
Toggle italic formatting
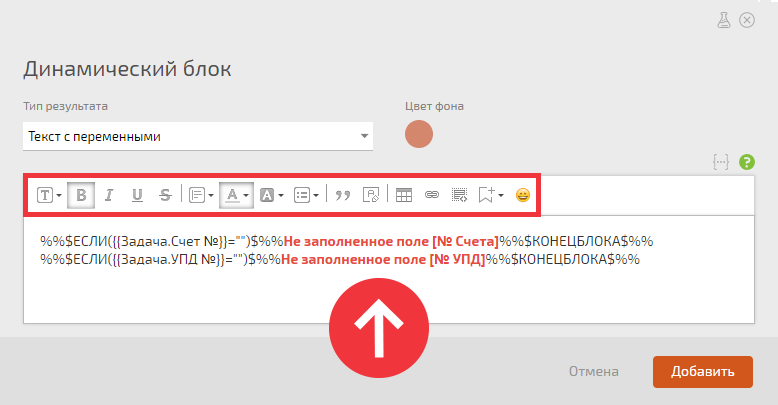tap(109, 195)
